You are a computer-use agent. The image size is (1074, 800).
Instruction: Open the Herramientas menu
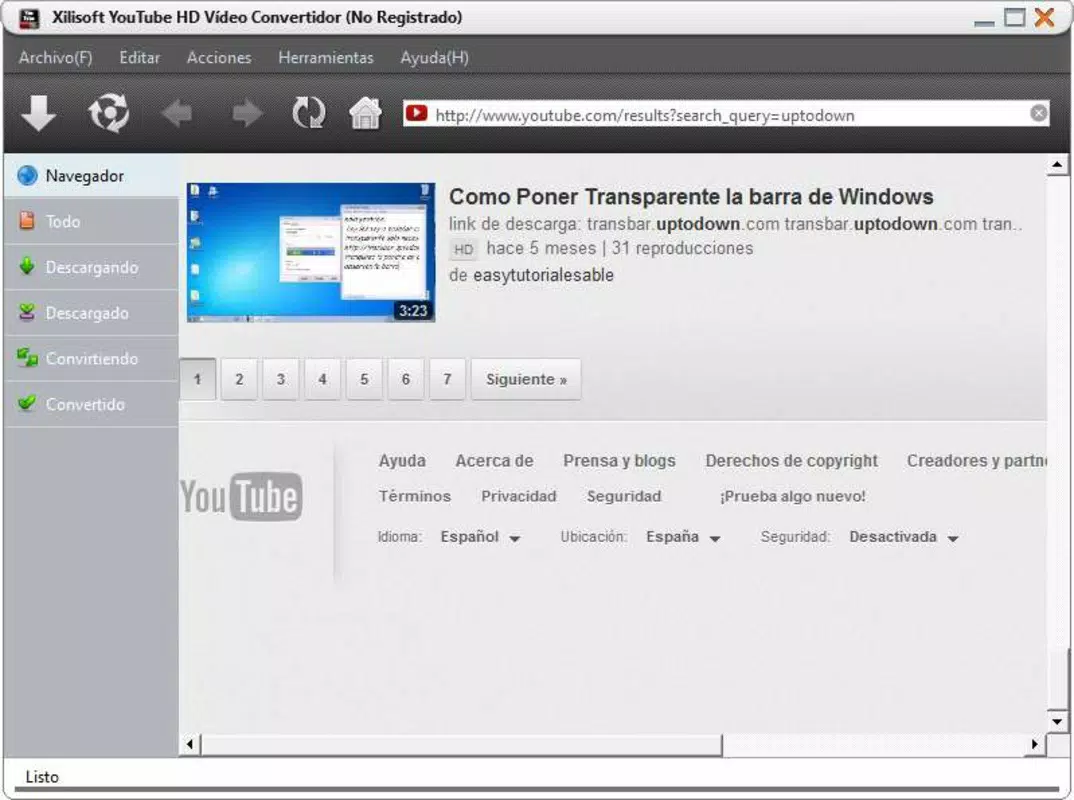(x=326, y=58)
